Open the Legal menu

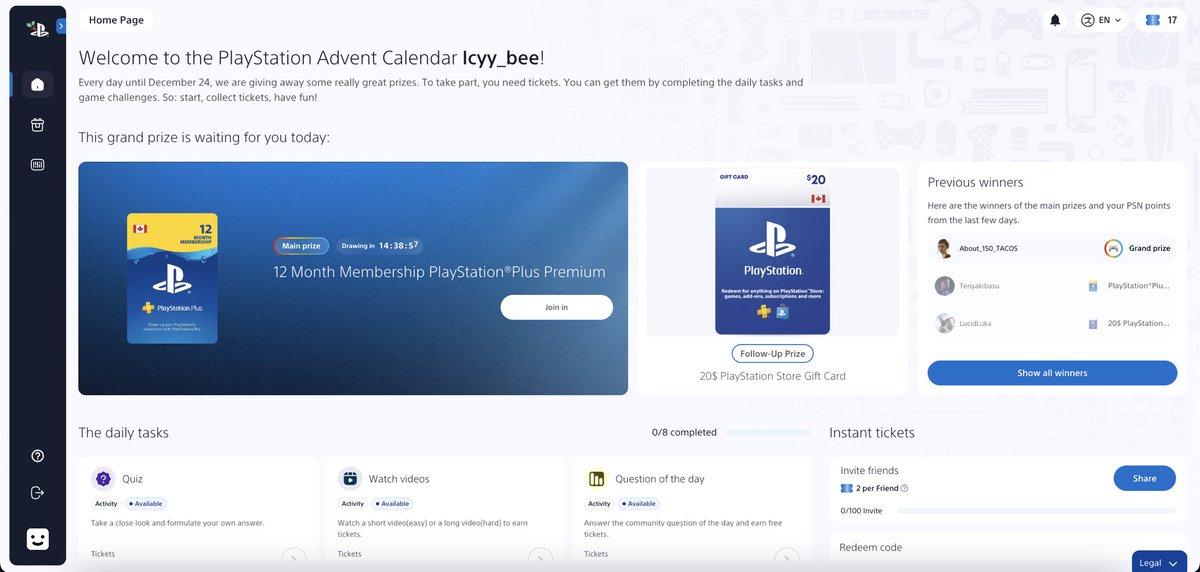(1158, 561)
